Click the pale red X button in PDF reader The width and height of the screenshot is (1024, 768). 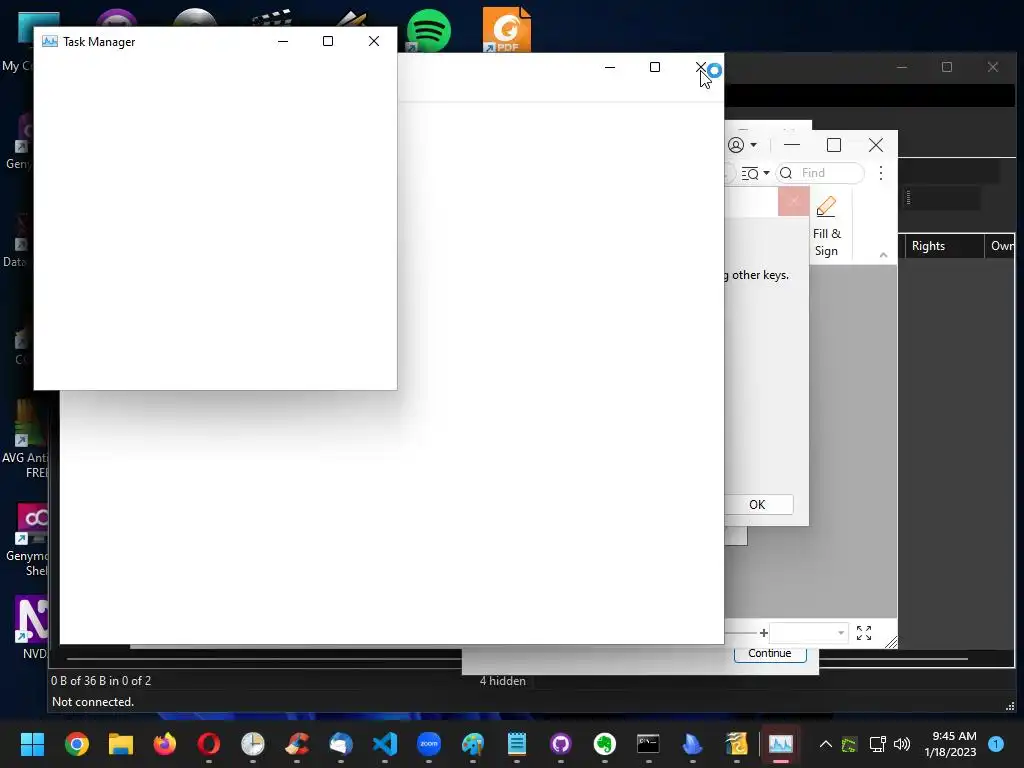(793, 201)
